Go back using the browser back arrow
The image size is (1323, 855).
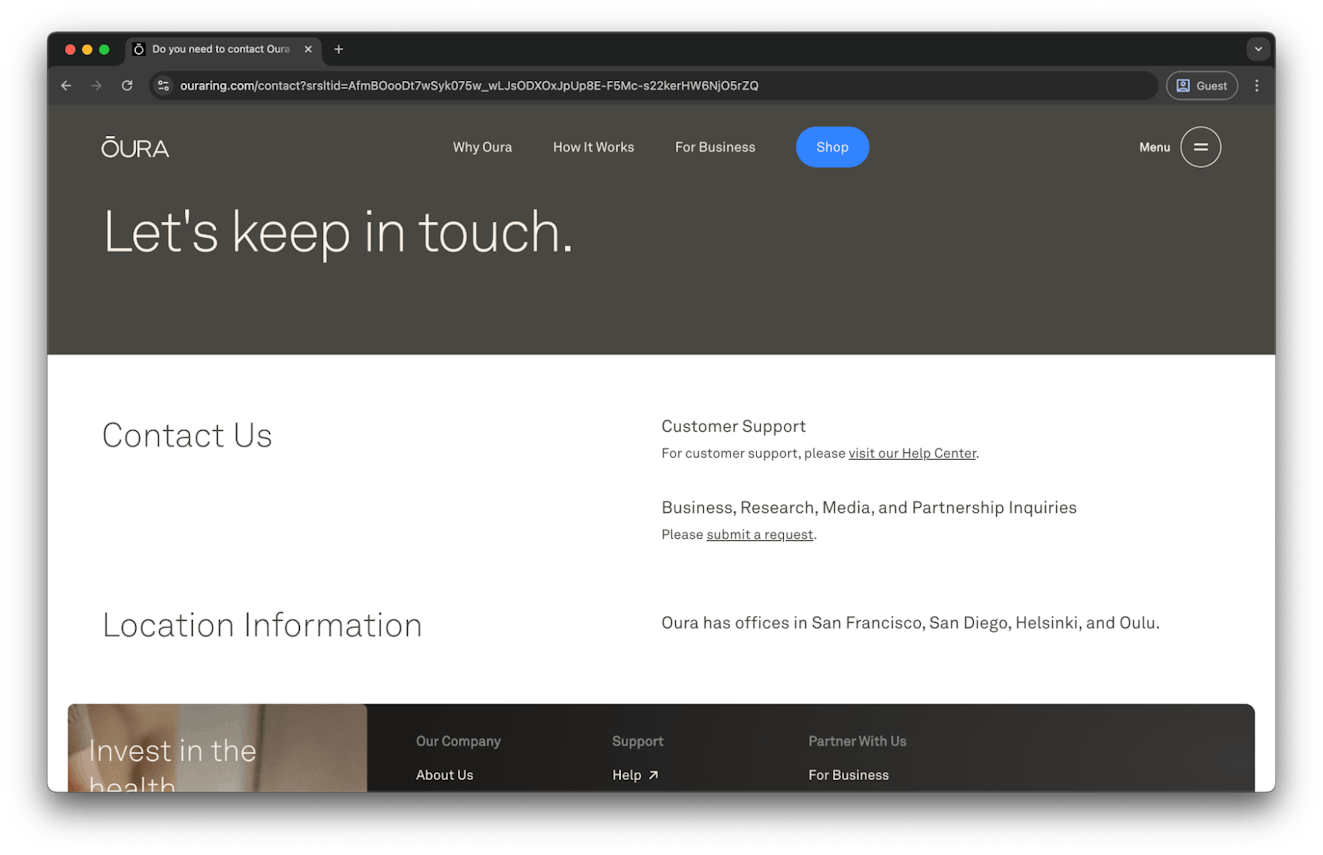[x=66, y=86]
